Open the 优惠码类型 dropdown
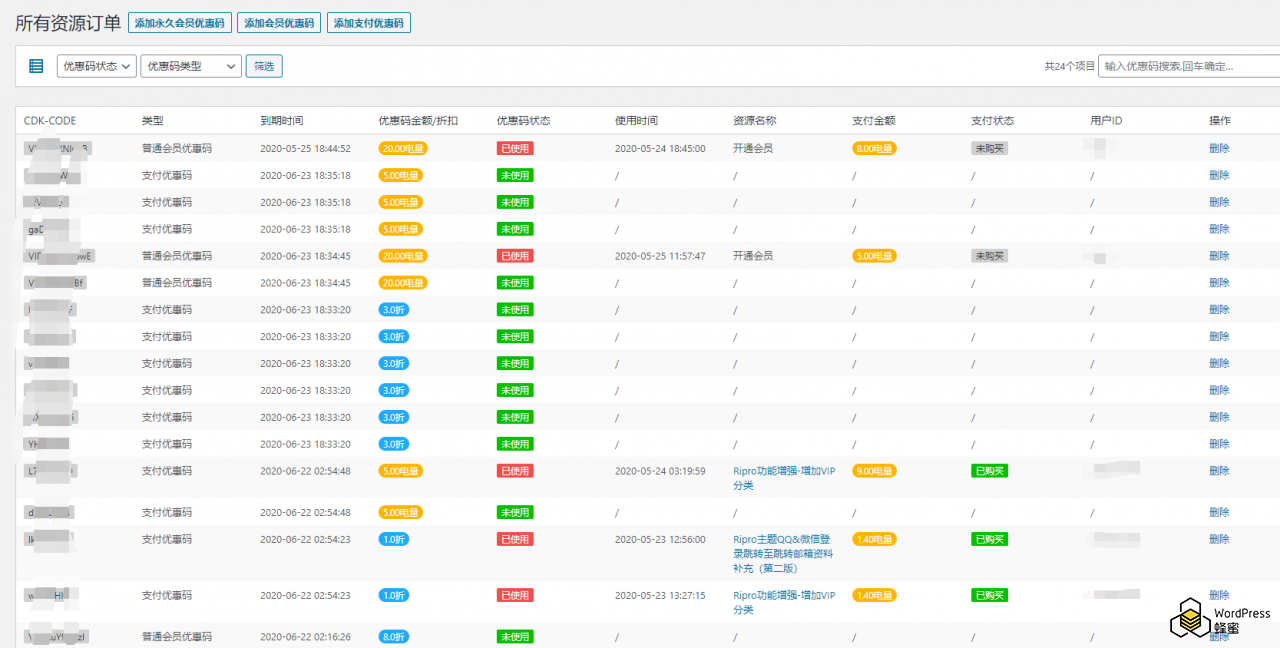This screenshot has height=648, width=1280. [x=191, y=66]
